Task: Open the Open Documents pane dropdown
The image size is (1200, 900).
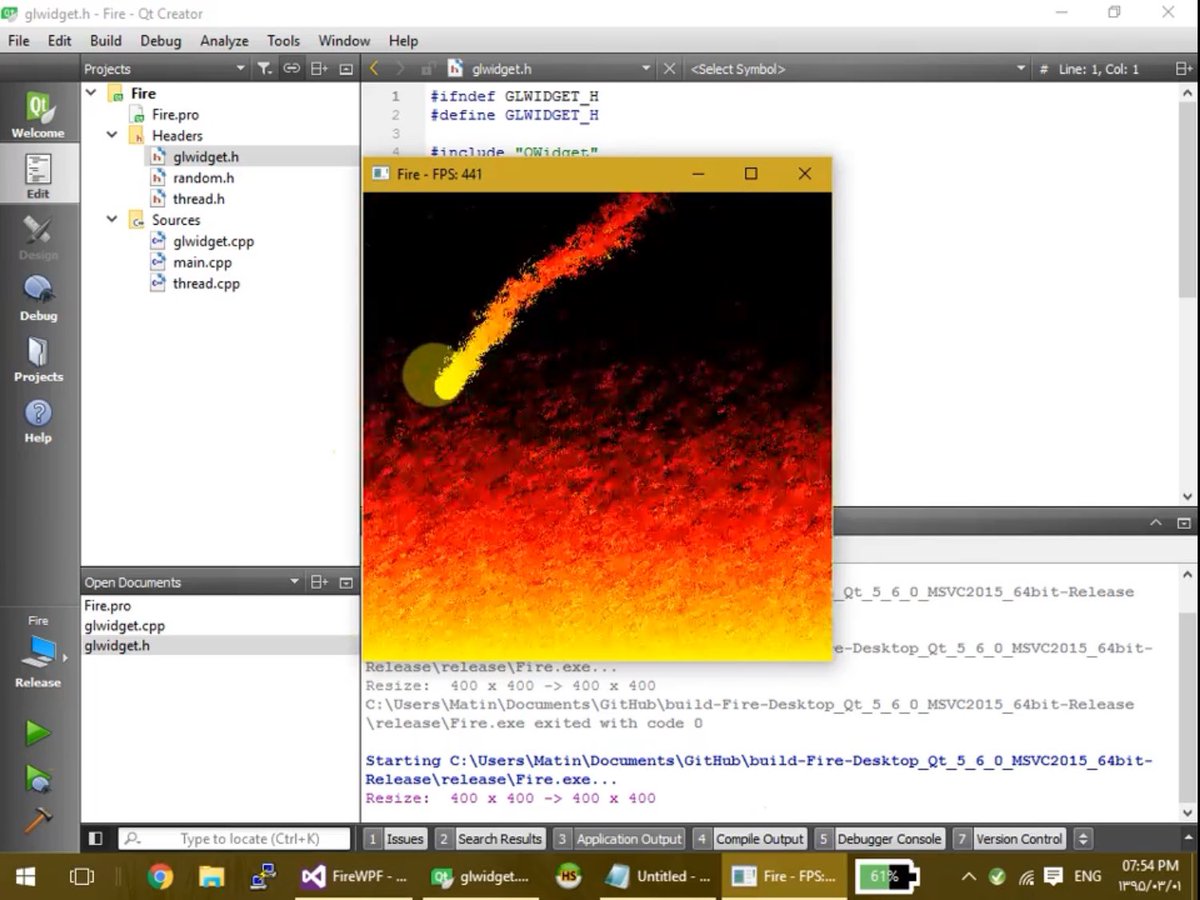Action: coord(293,581)
